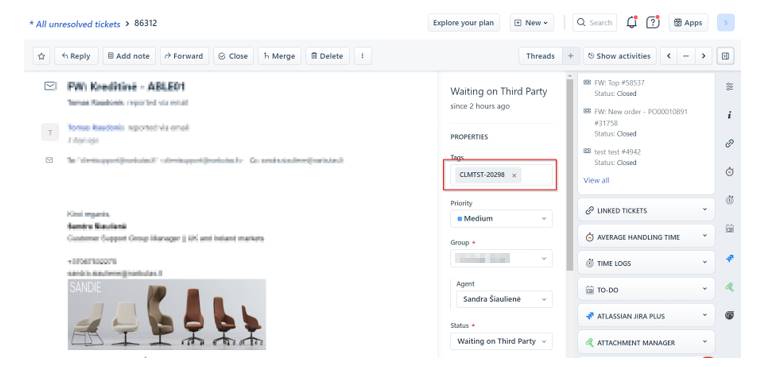Star this ticket with the star icon
Screen dimensions: 779x367
41,56
